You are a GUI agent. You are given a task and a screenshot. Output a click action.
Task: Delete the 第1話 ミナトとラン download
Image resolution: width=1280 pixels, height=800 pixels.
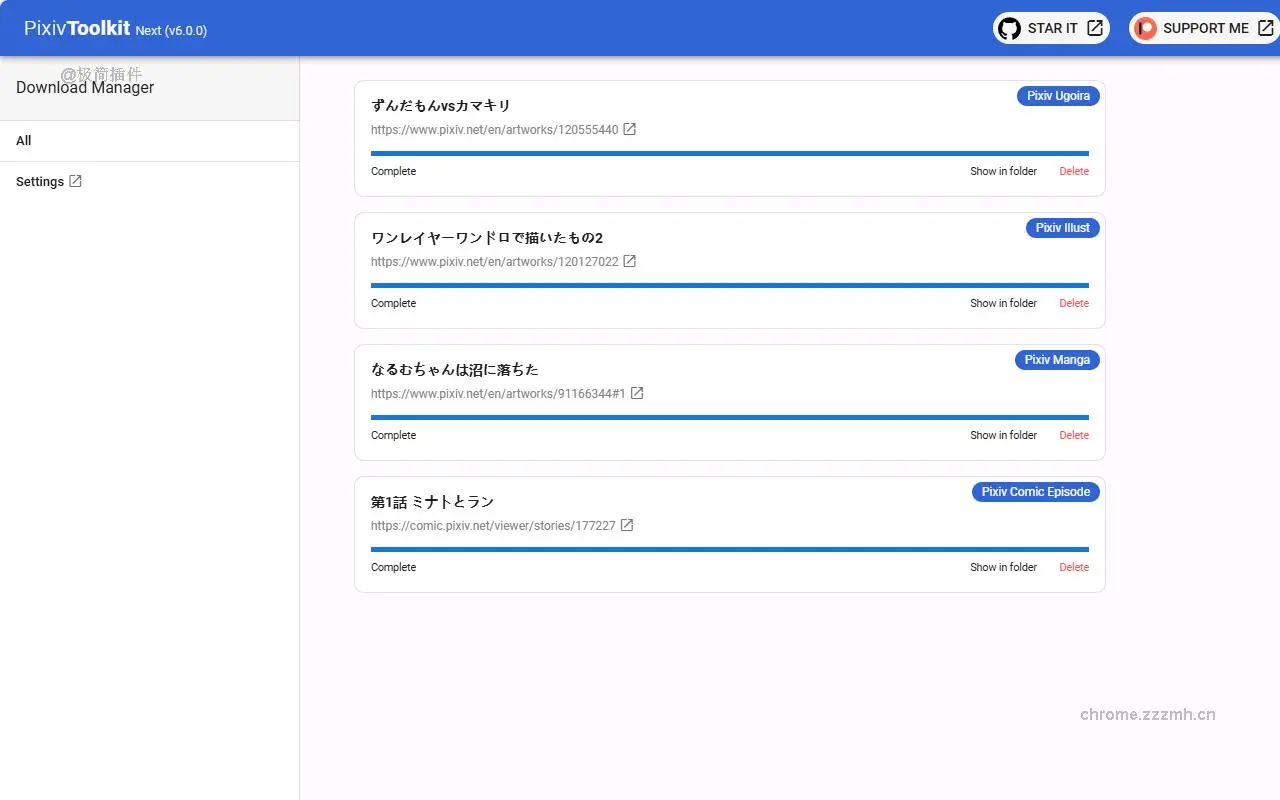tap(1073, 567)
